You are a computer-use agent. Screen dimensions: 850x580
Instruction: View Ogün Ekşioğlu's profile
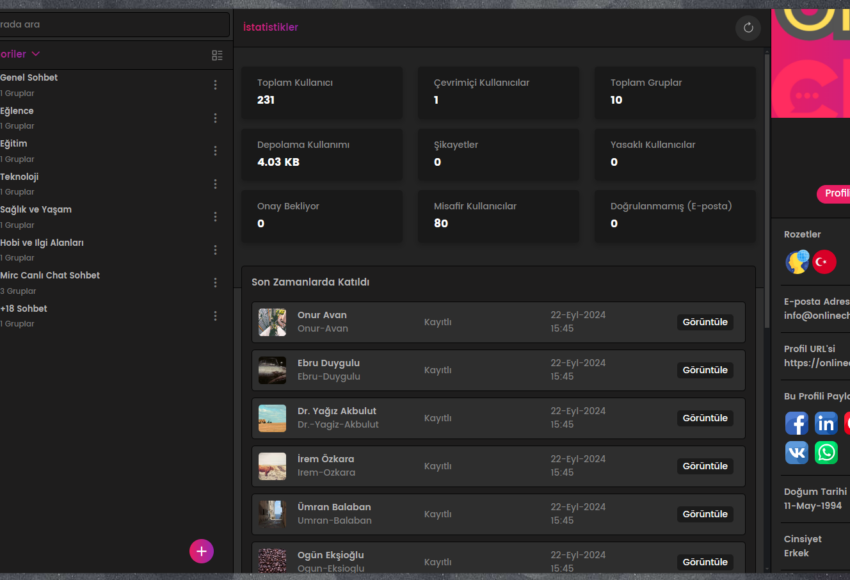pyautogui.click(x=705, y=562)
